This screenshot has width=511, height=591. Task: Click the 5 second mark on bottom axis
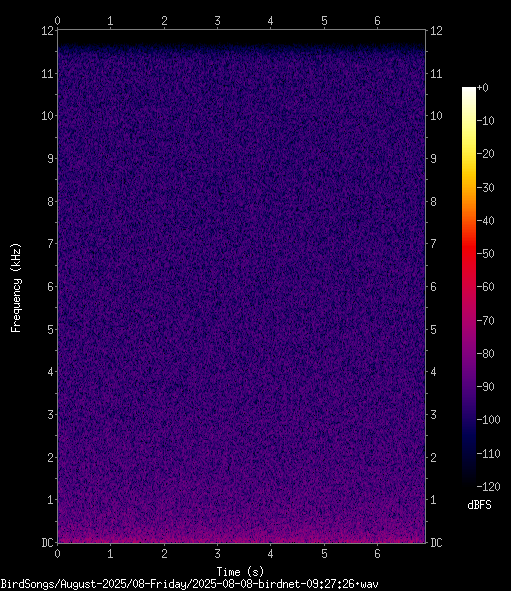point(324,554)
